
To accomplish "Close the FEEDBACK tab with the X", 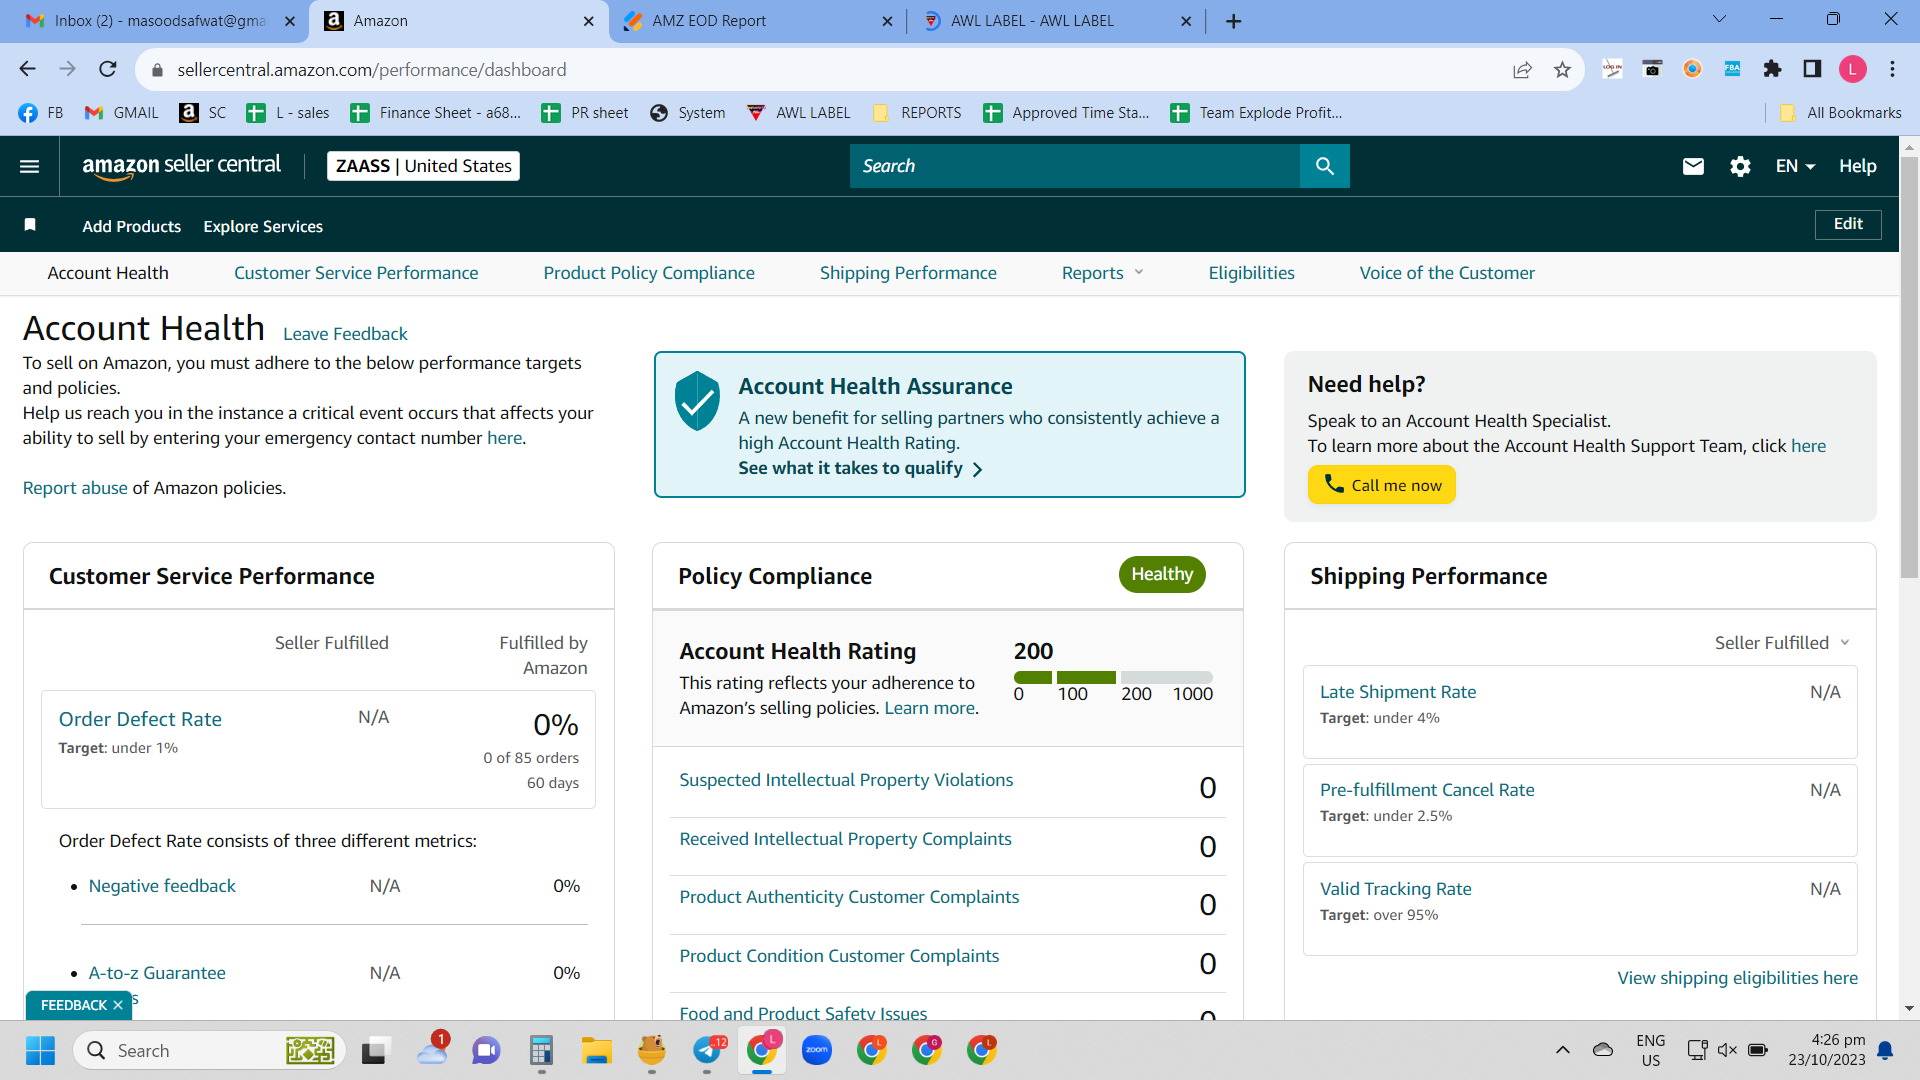I will (118, 1005).
